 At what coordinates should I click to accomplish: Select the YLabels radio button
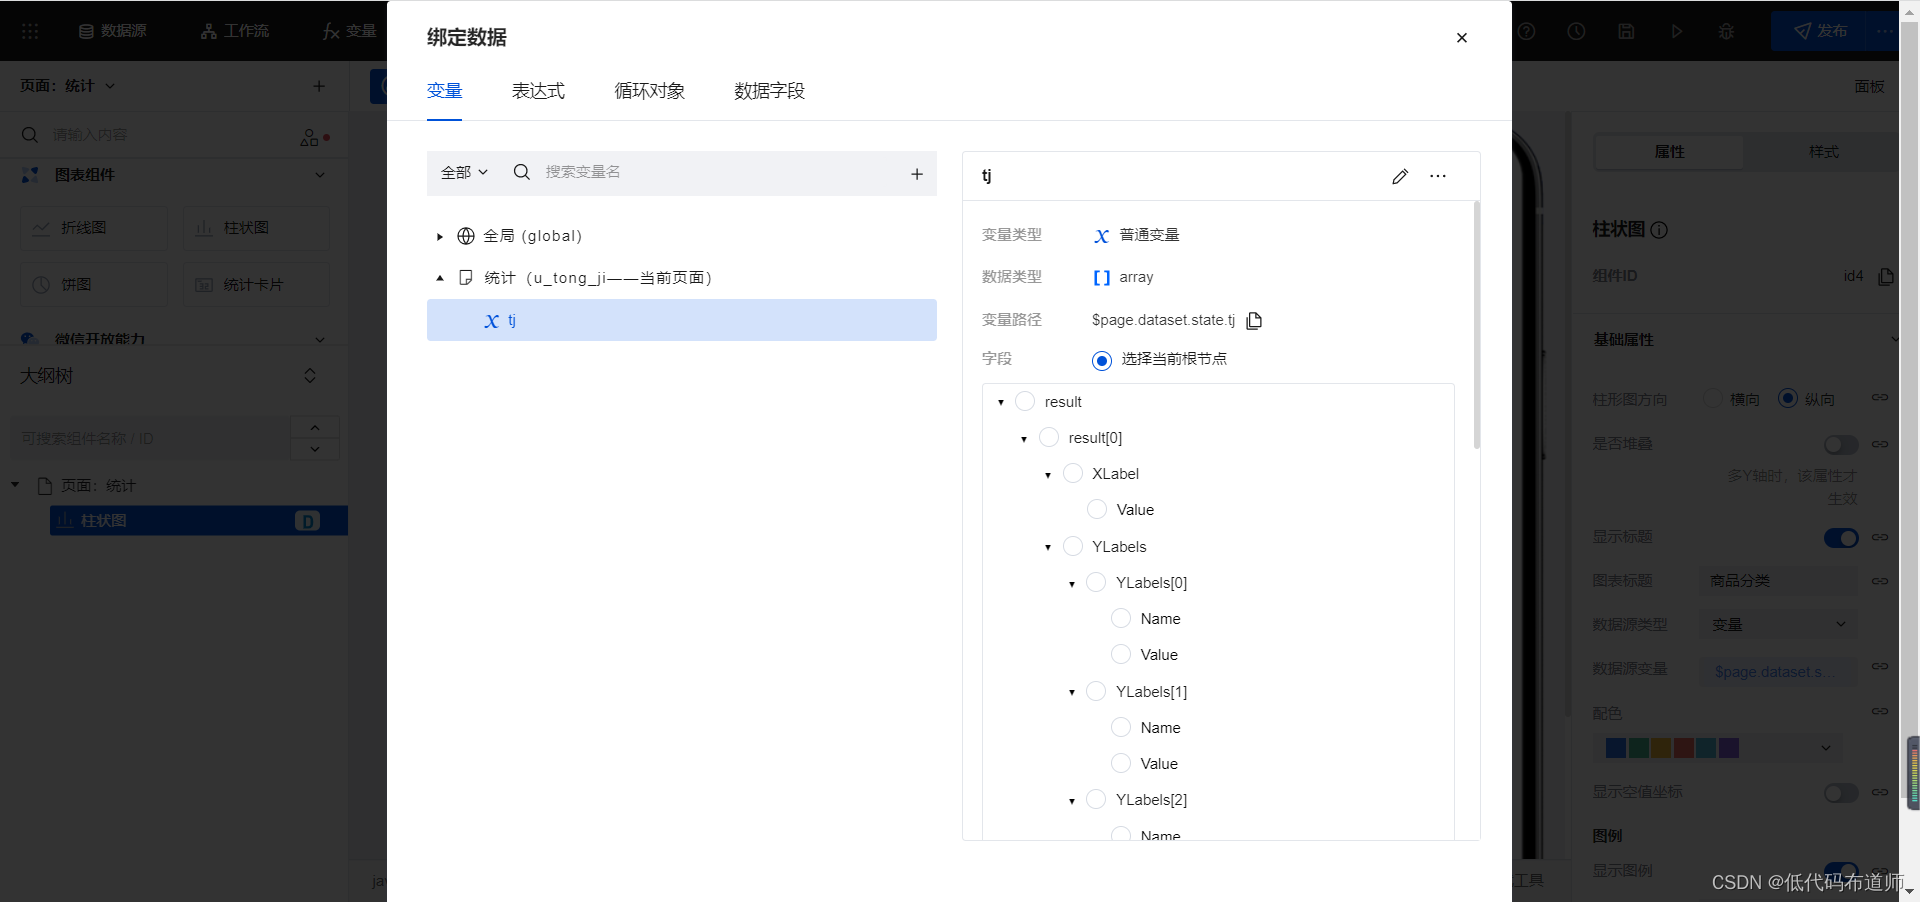pyautogui.click(x=1073, y=546)
